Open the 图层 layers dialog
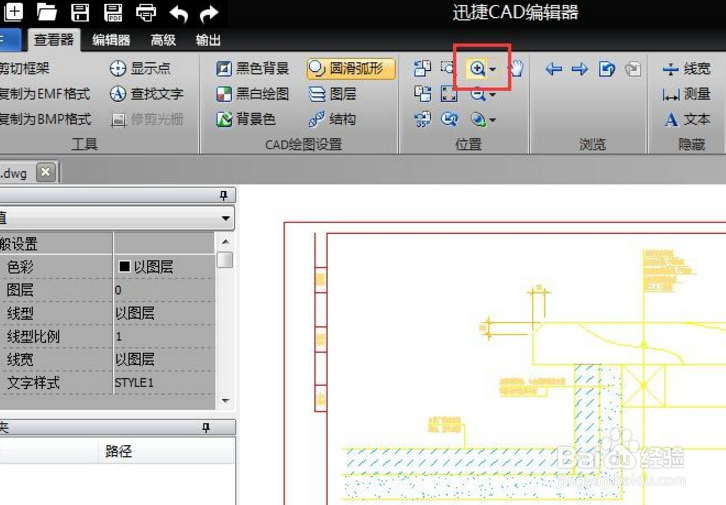 332,94
